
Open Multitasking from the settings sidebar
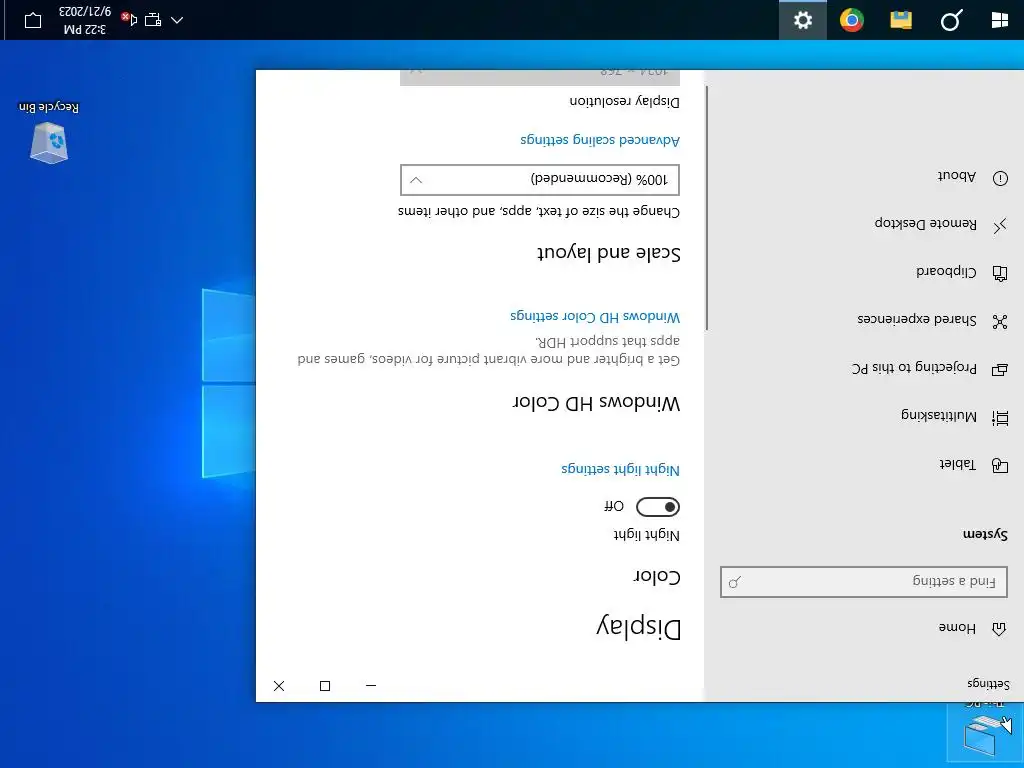(938, 416)
